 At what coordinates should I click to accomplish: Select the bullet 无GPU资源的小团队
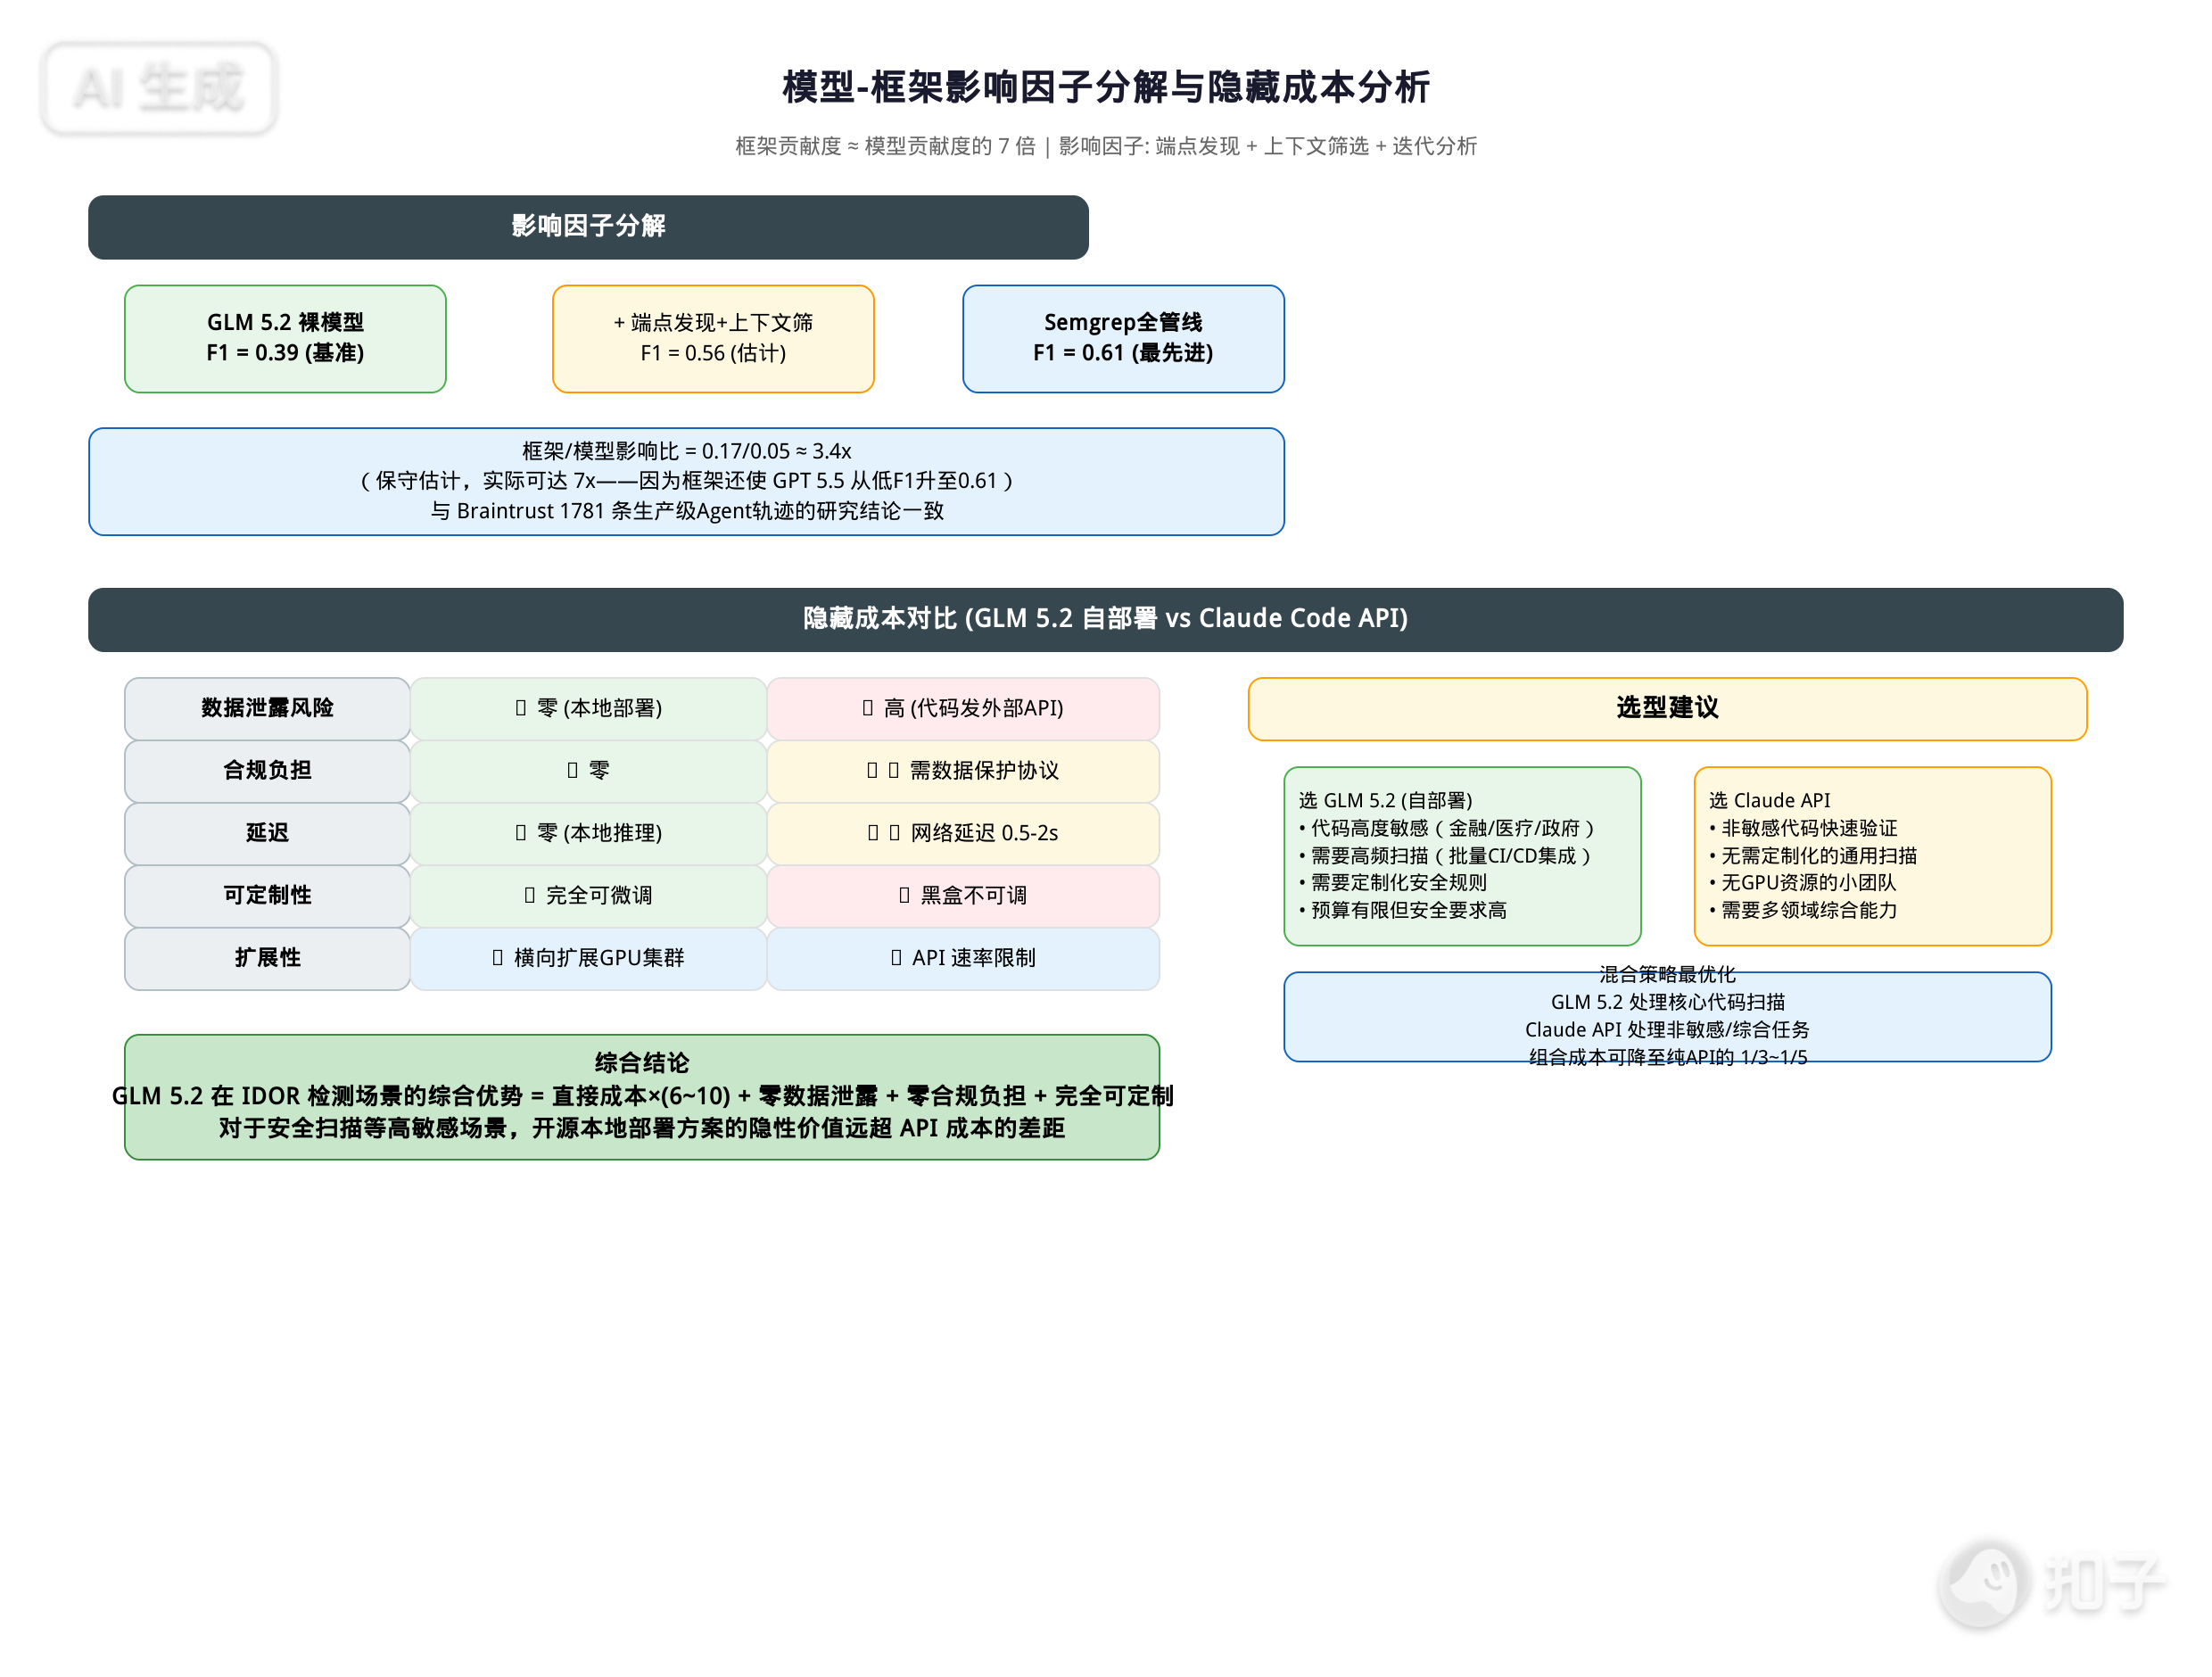(x=1802, y=883)
